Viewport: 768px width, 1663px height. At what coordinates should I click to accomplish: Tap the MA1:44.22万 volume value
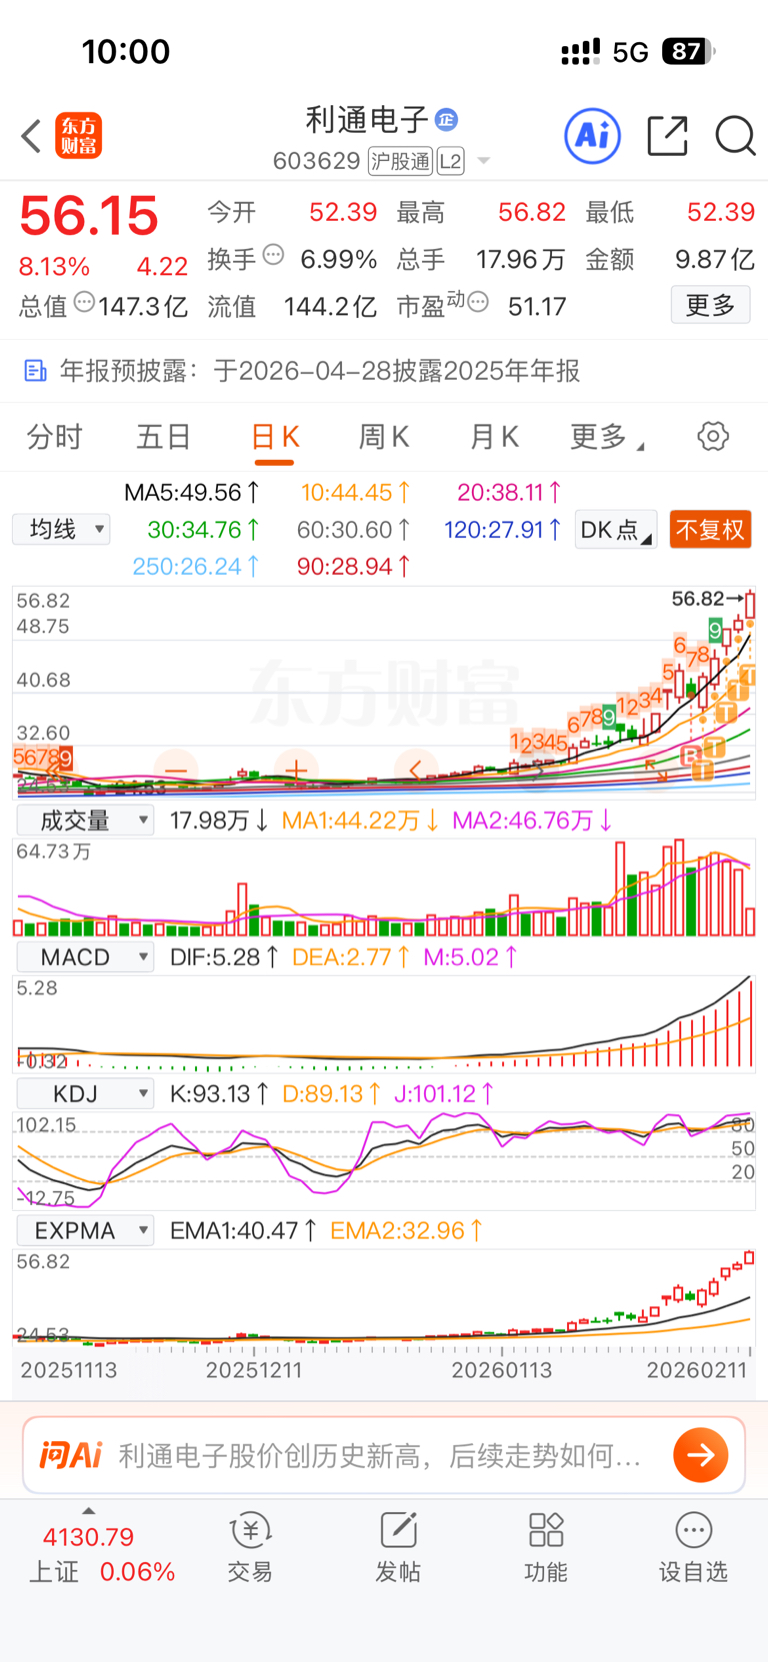pos(360,821)
